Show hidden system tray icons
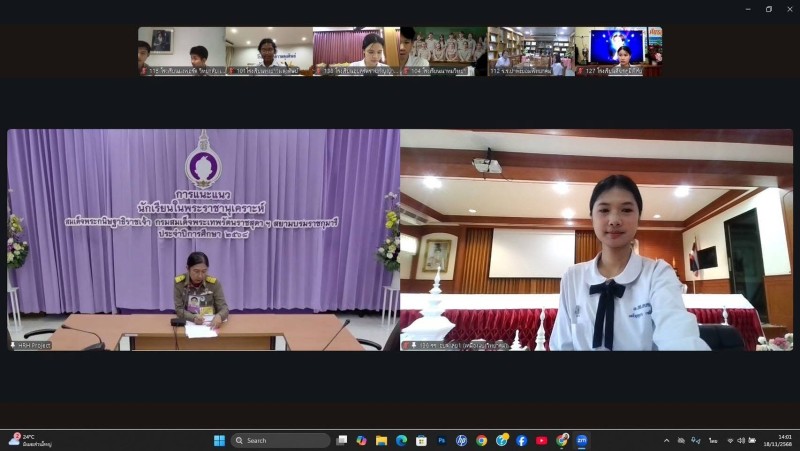This screenshot has width=800, height=451. click(667, 440)
